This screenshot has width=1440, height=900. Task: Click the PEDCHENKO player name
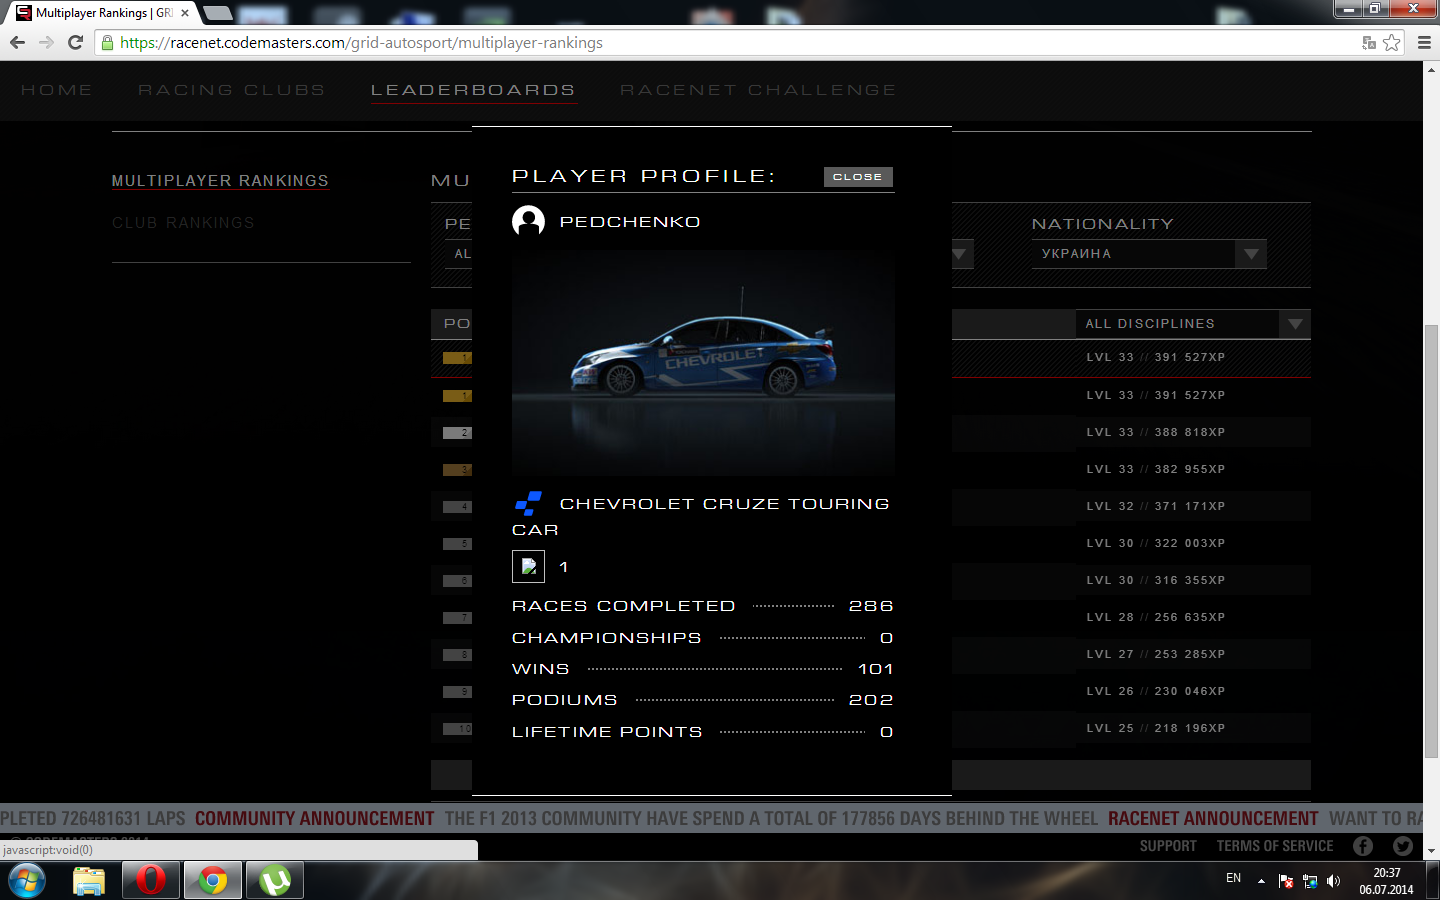tap(630, 222)
